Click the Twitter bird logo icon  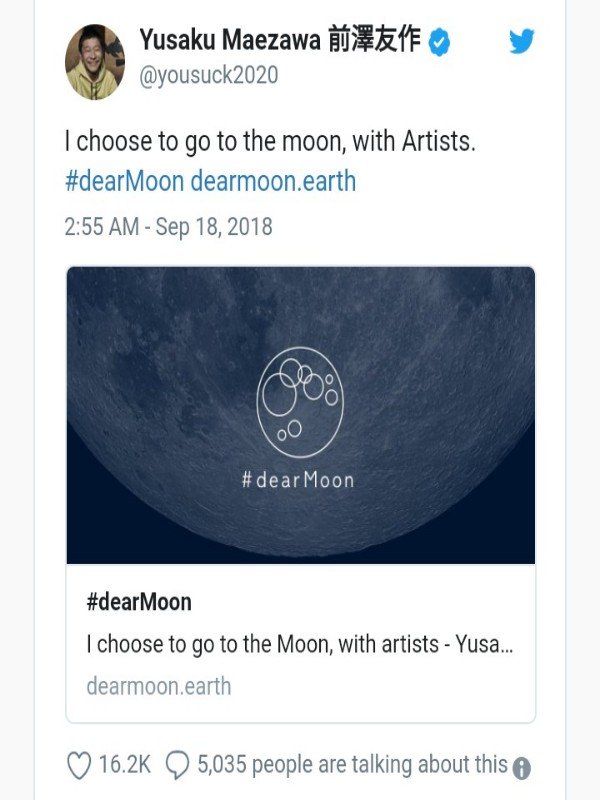pyautogui.click(x=521, y=41)
